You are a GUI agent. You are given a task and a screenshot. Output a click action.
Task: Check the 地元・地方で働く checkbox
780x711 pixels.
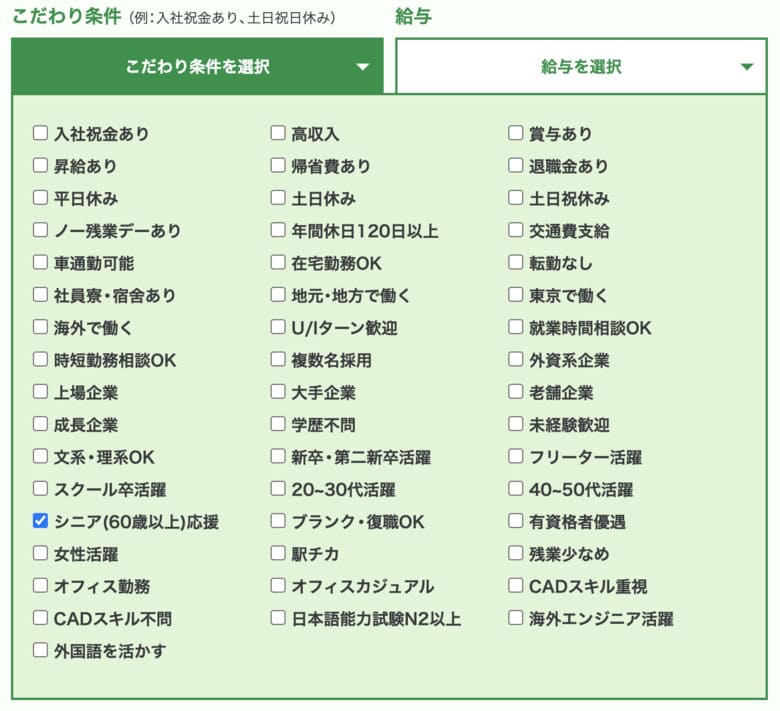(x=278, y=295)
